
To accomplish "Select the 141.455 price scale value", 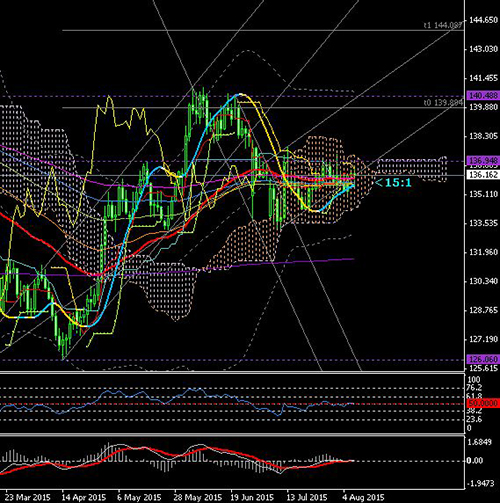I will [x=483, y=78].
